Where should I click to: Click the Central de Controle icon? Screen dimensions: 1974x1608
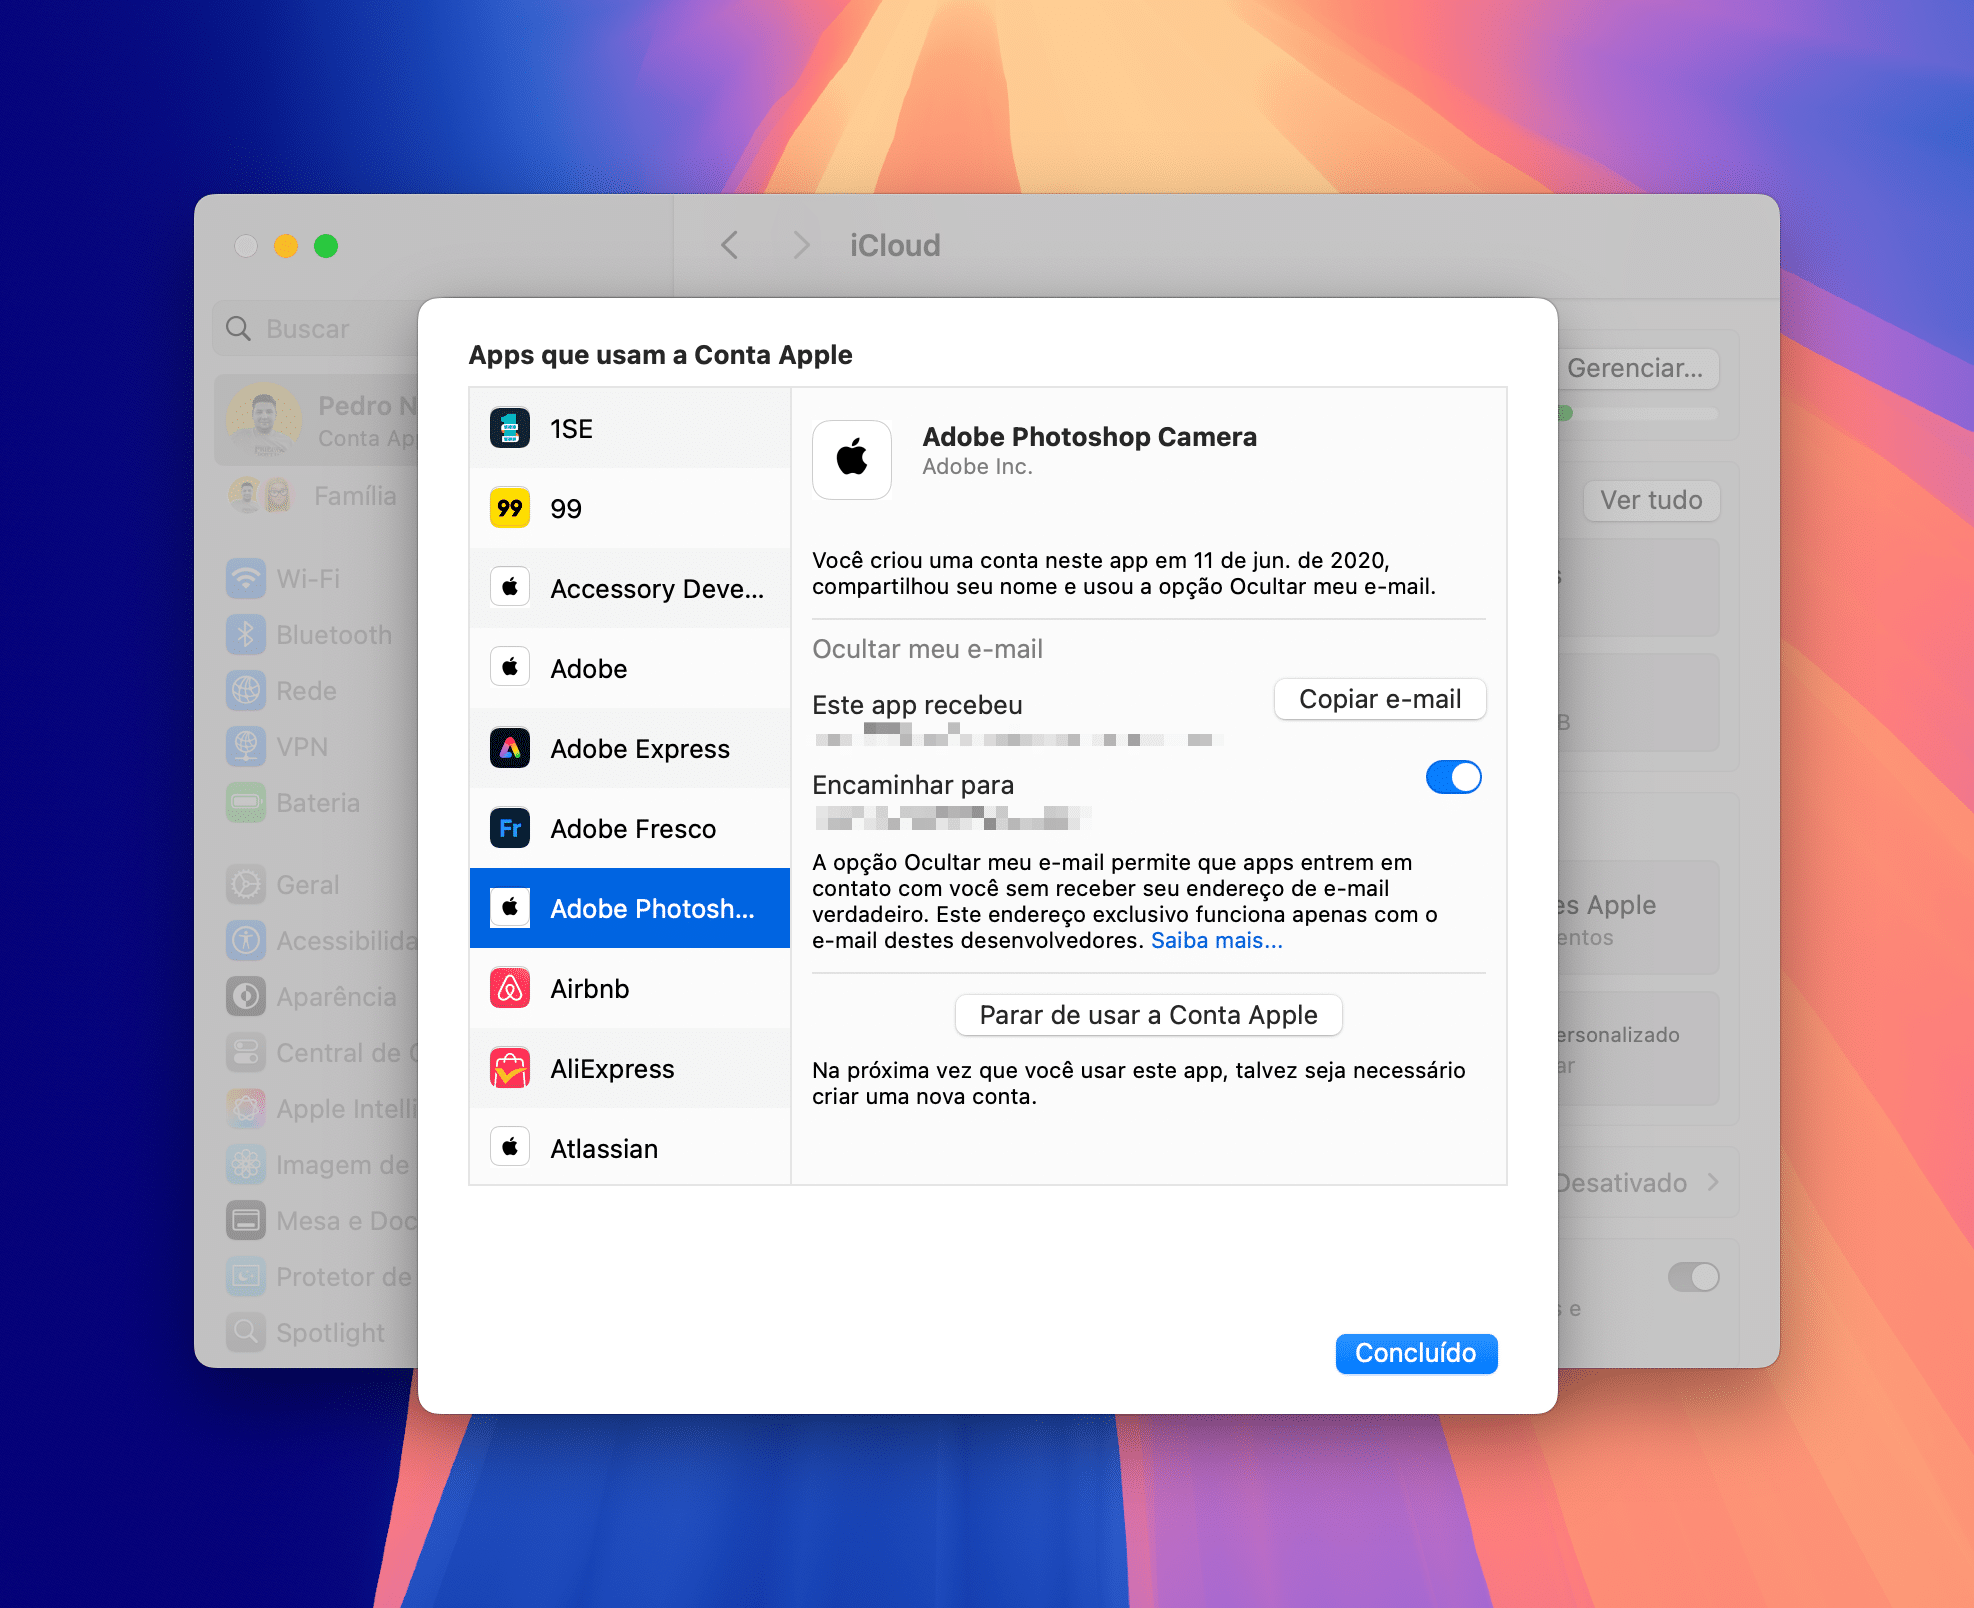(246, 1052)
